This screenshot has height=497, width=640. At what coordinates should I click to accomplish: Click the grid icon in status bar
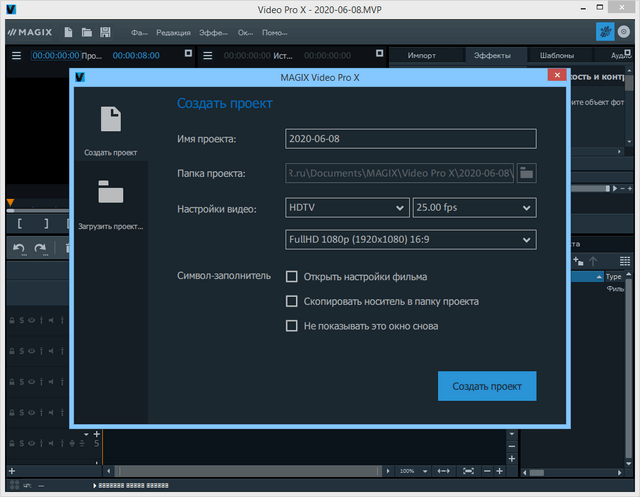tap(14, 485)
